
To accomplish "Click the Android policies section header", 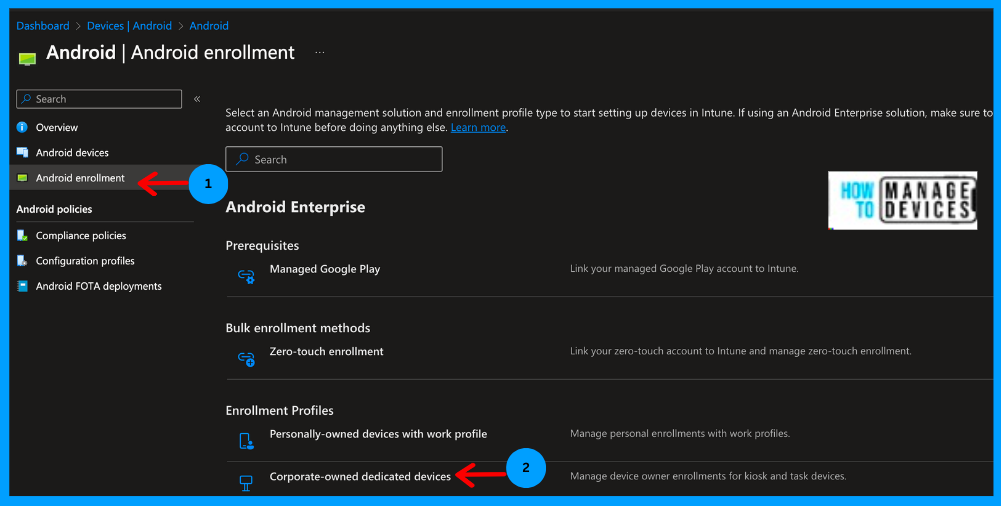I will click(54, 209).
